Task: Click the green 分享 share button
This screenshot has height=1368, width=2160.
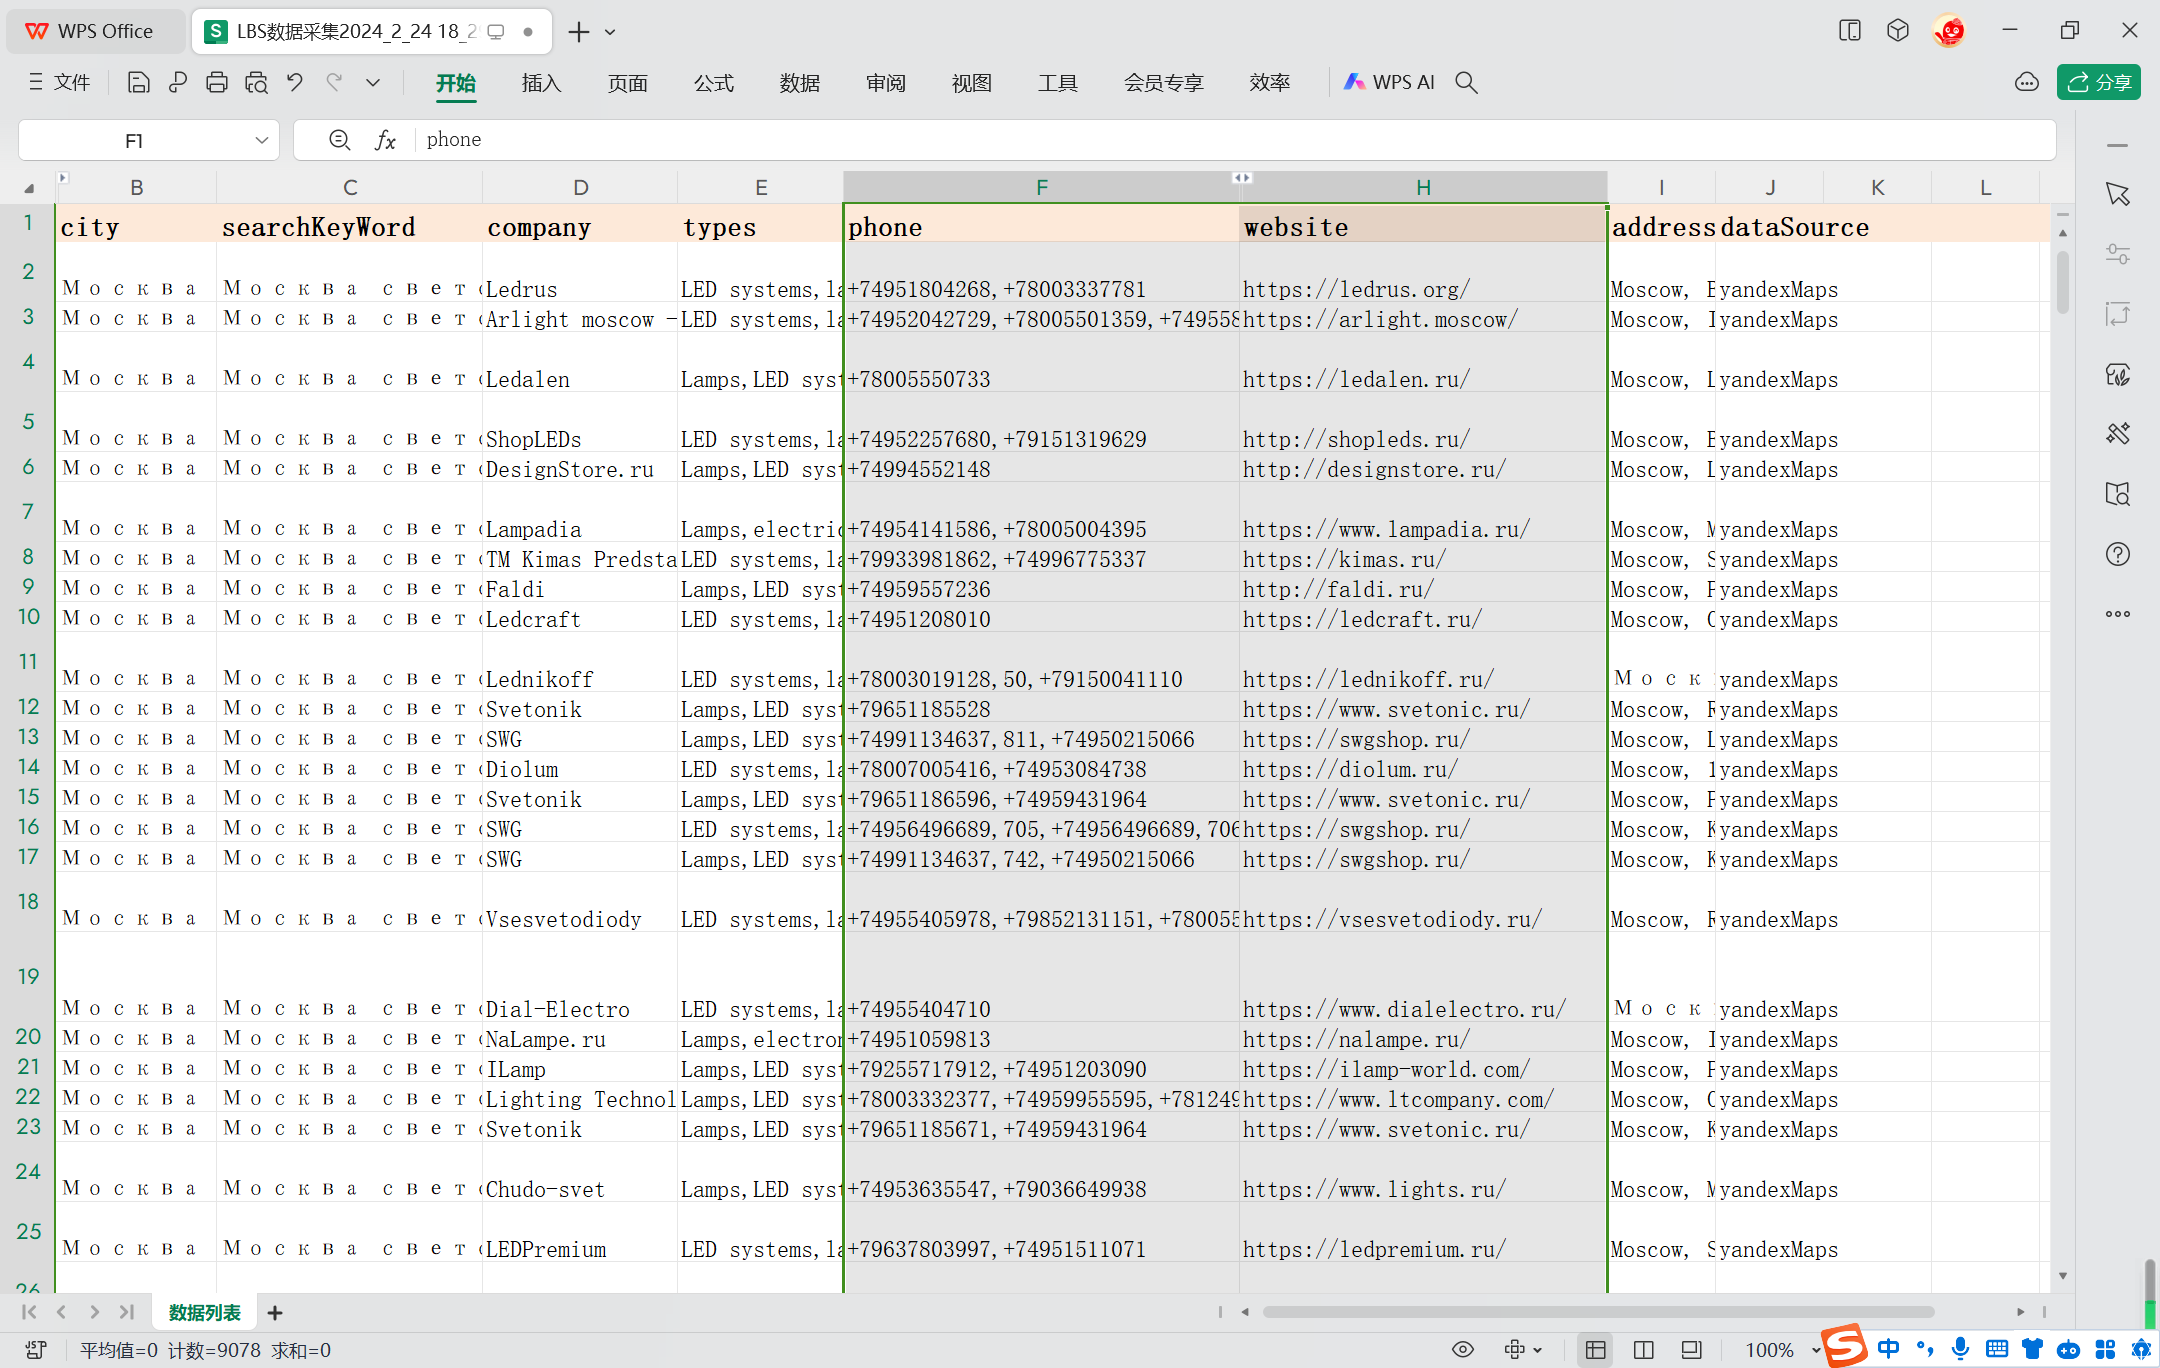Action: click(2099, 83)
